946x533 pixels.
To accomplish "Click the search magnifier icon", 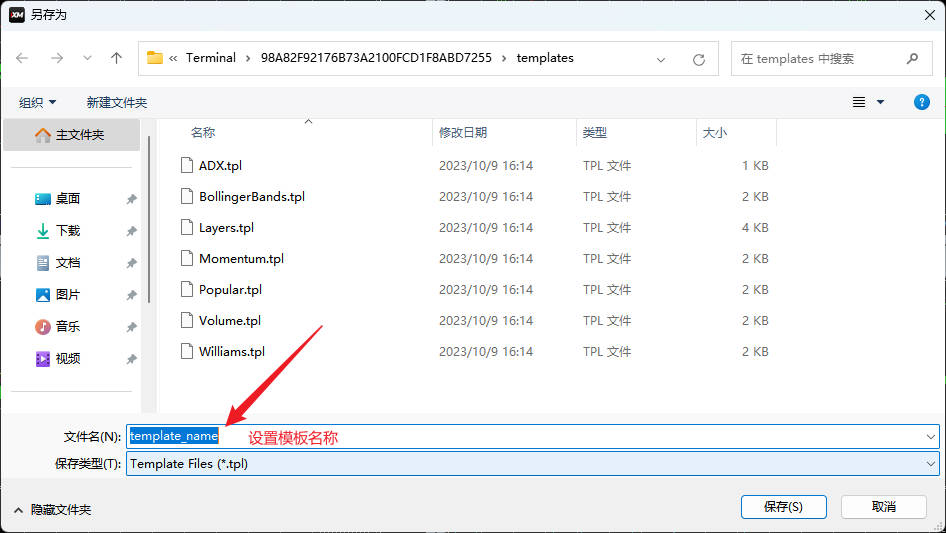I will click(x=912, y=59).
